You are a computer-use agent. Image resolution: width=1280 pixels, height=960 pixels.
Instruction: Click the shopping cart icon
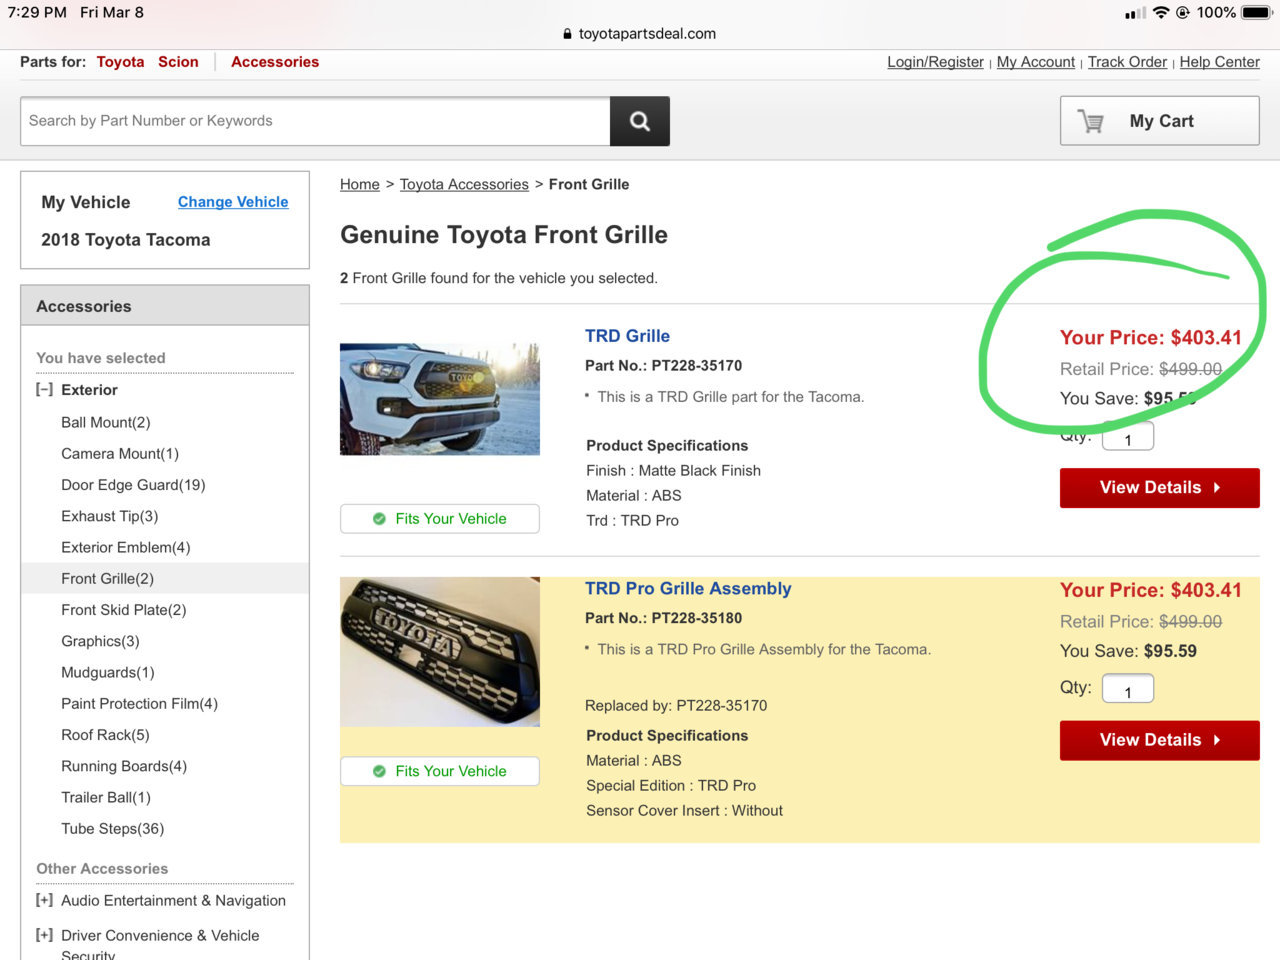coord(1091,121)
